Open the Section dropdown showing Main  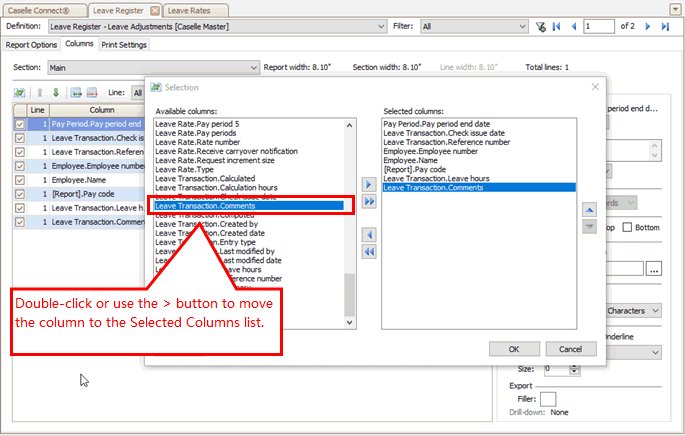(253, 67)
